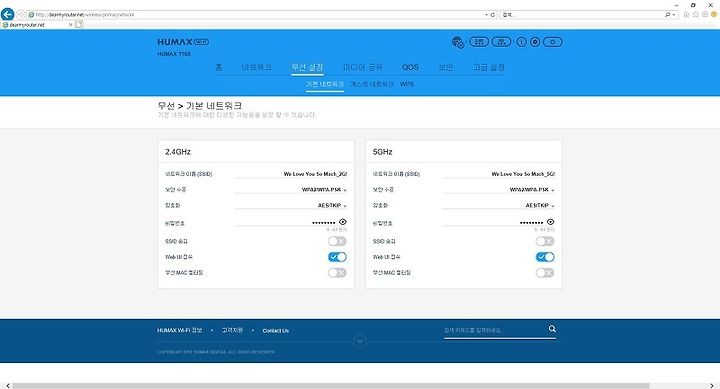Screen dimensions: 720x389
Task: Click the horizontal scrollbar right arrow
Action: pyautogui.click(x=712, y=386)
